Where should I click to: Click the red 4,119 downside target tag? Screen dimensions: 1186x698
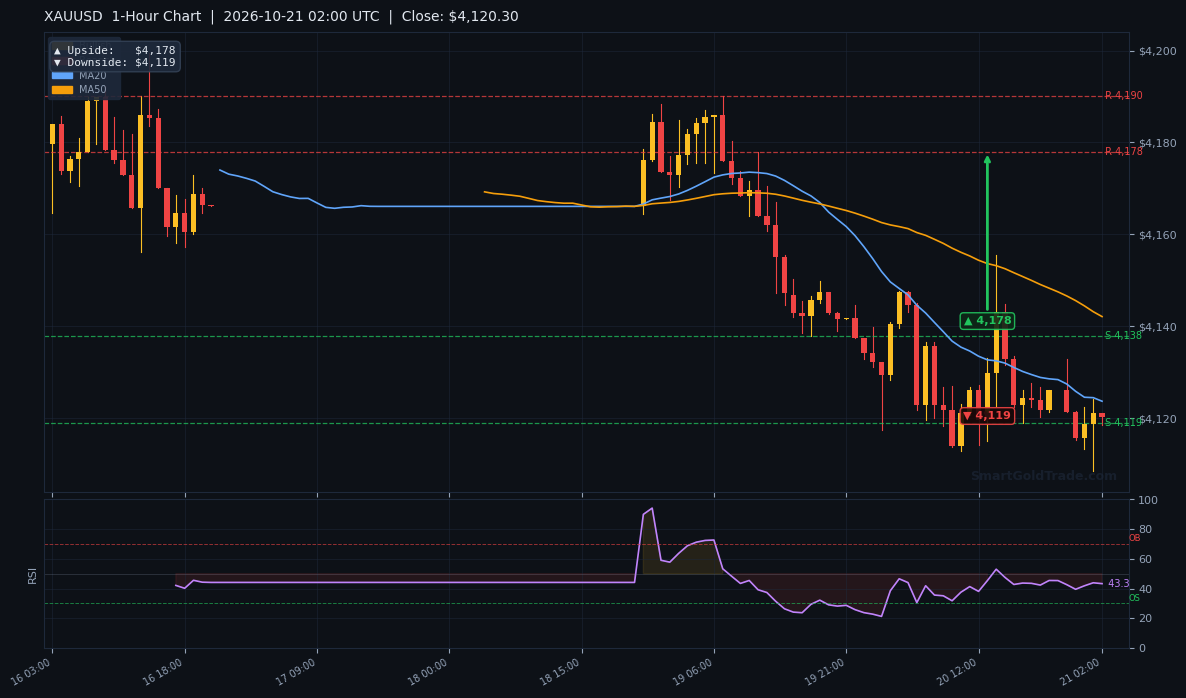pos(987,416)
